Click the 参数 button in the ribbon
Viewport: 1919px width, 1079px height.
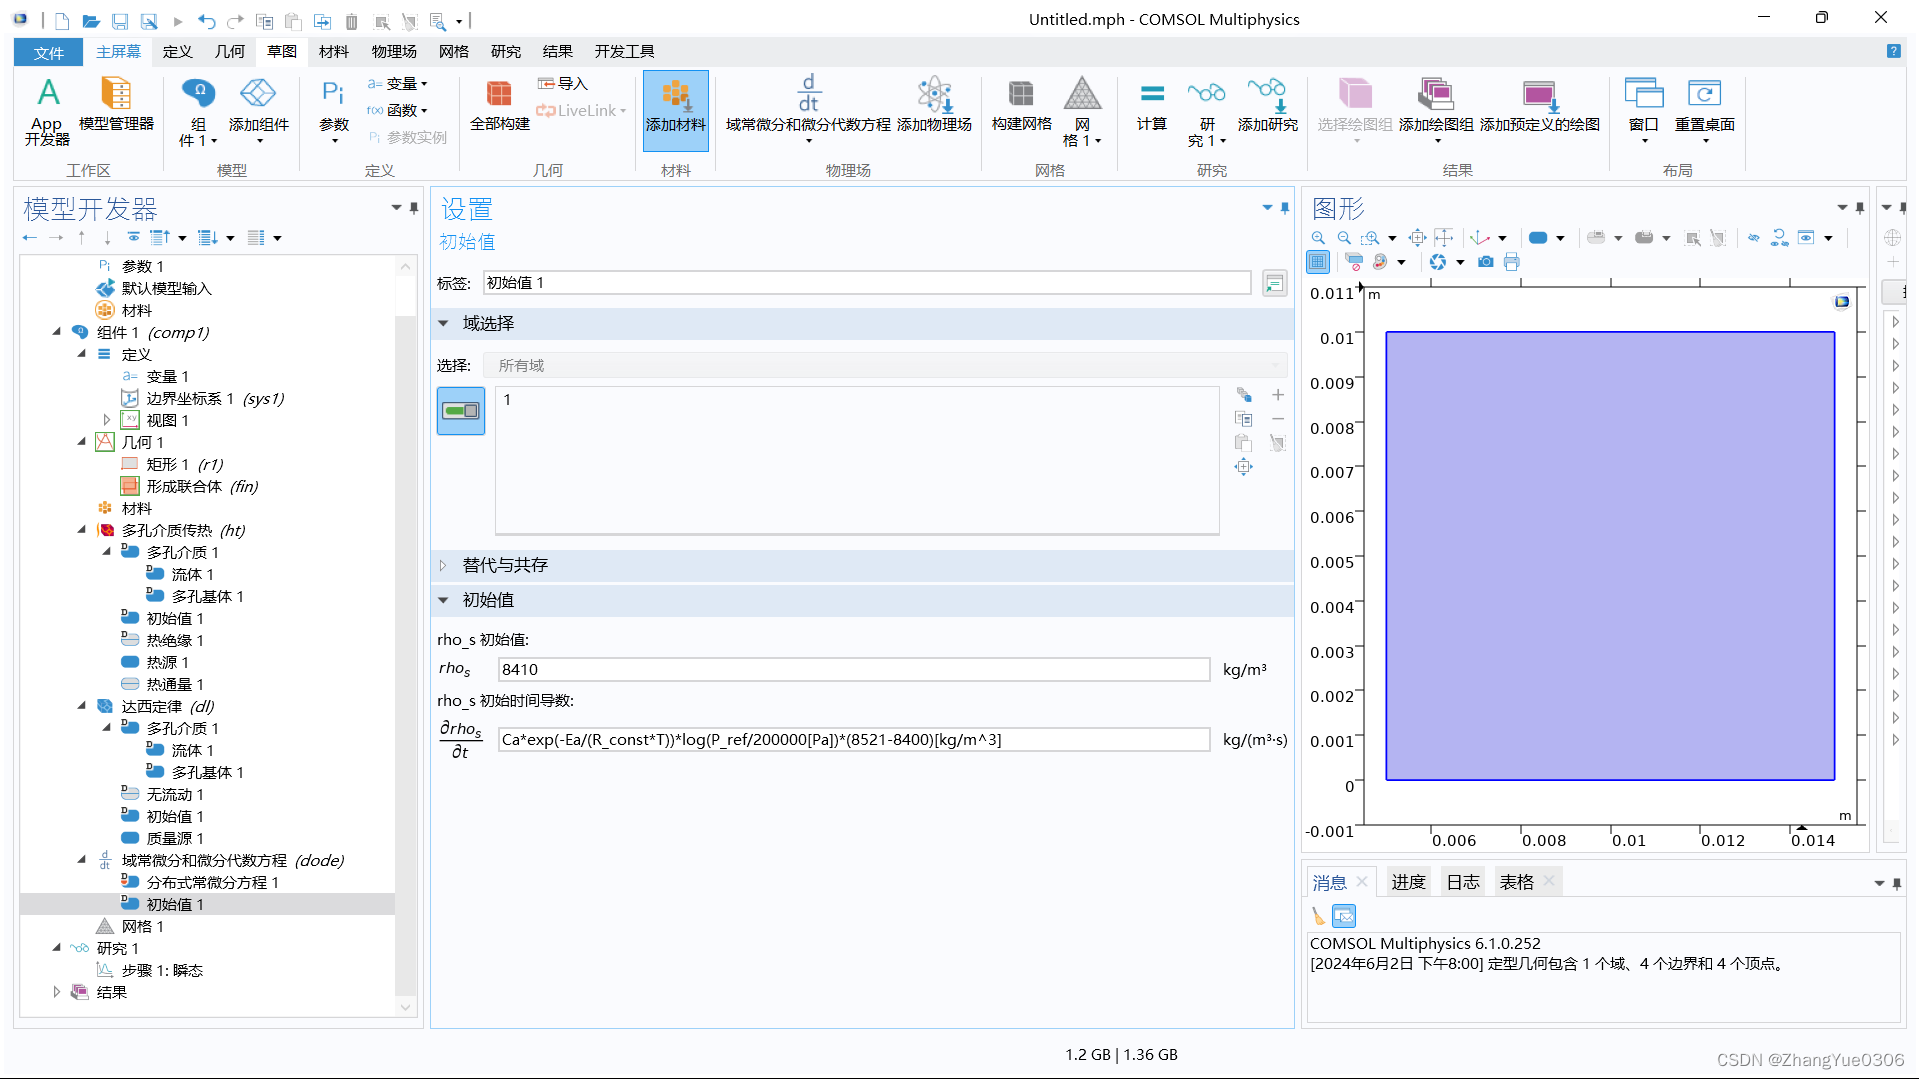click(x=334, y=110)
